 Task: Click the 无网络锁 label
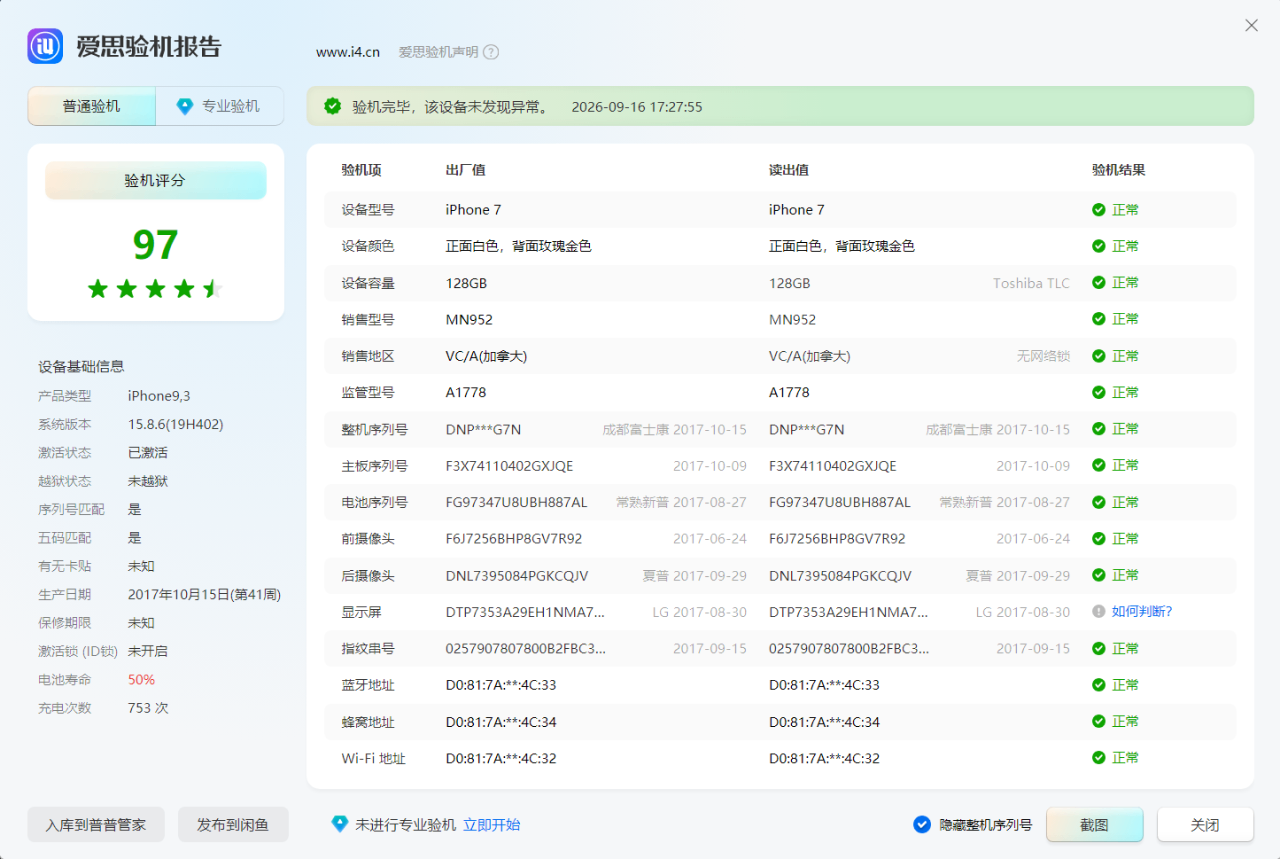click(1043, 356)
